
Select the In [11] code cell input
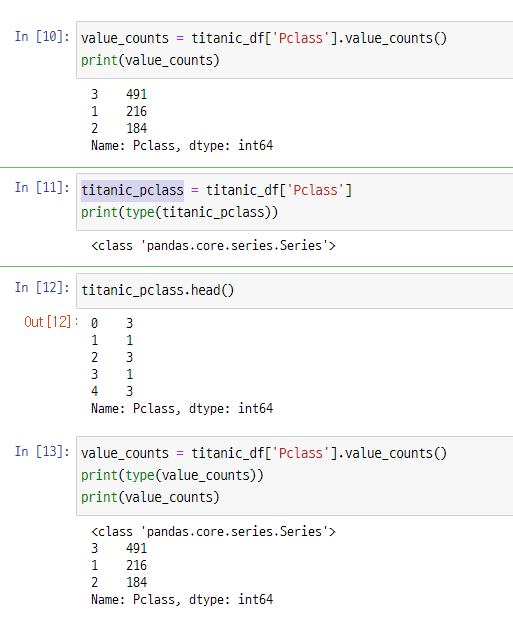tap(294, 202)
